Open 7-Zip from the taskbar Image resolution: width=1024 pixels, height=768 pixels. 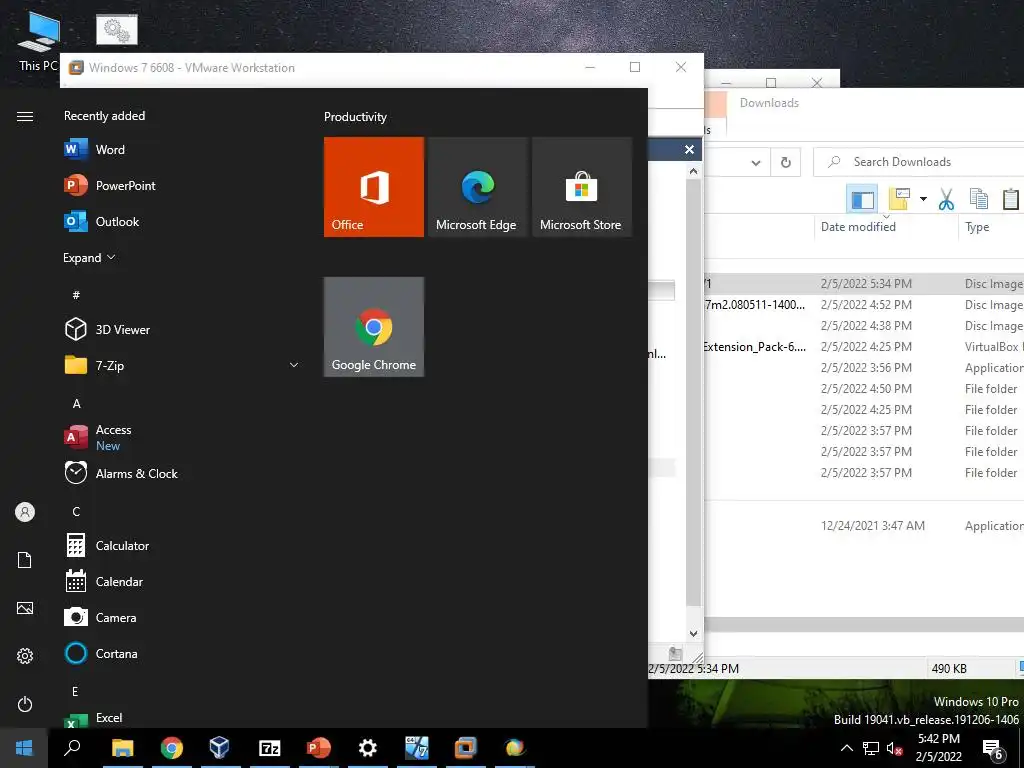point(270,748)
